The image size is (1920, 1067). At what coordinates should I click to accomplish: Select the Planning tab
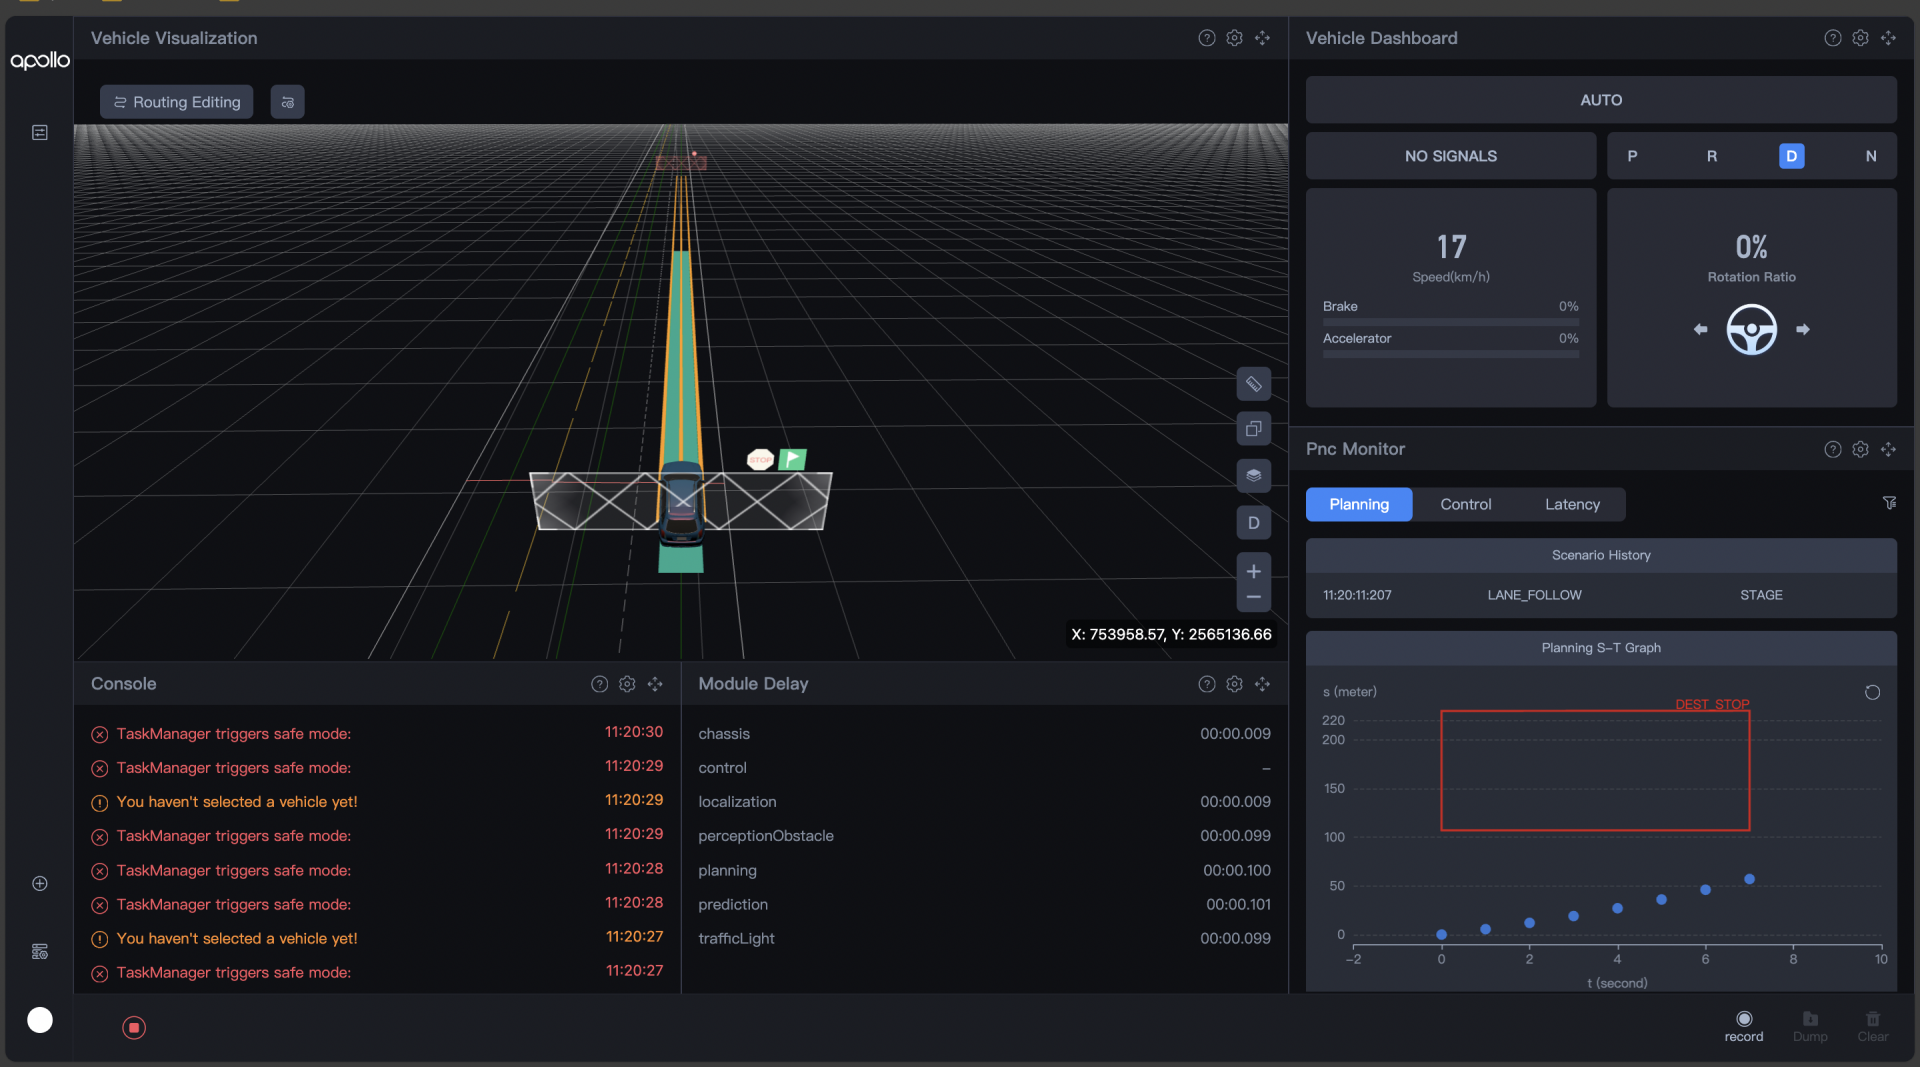pyautogui.click(x=1358, y=505)
